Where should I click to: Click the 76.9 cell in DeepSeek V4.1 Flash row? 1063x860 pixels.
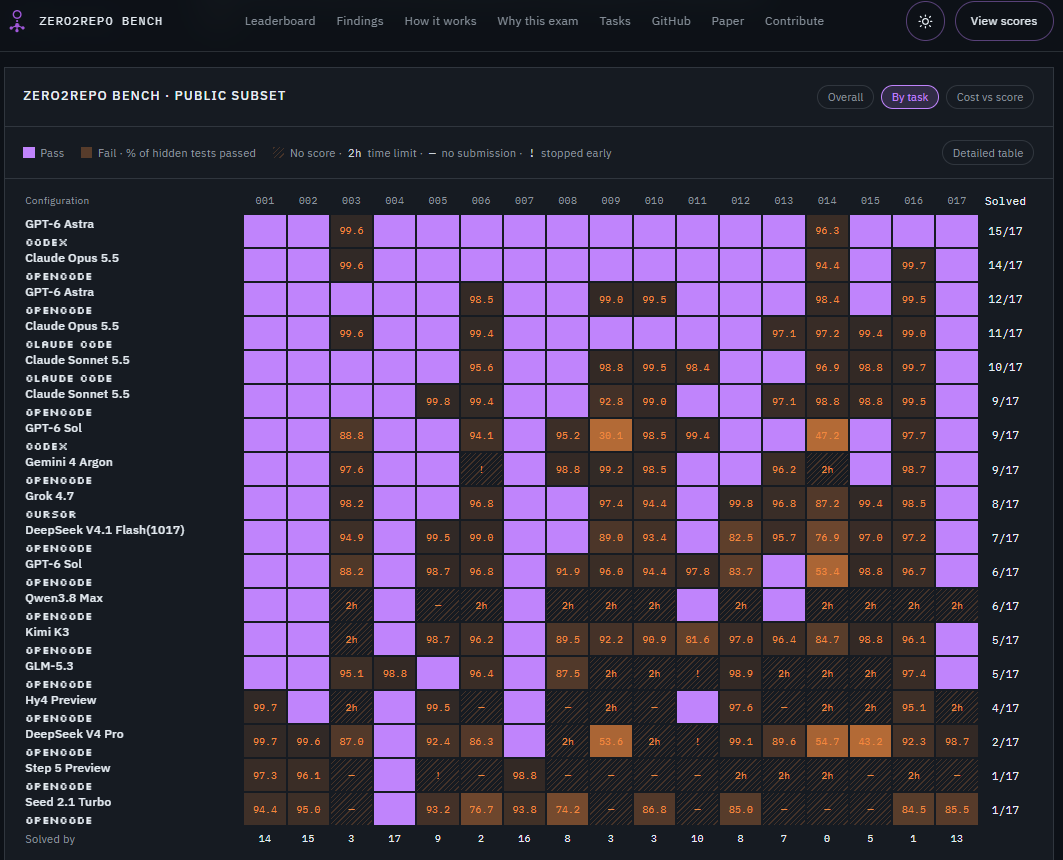[827, 537]
